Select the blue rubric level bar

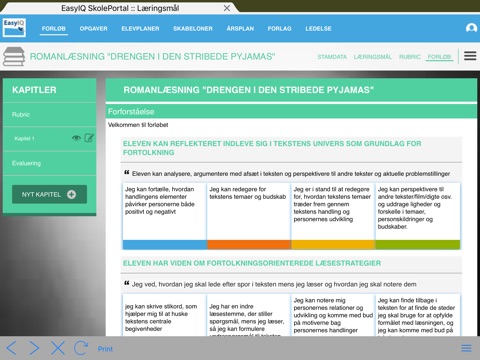pos(165,245)
